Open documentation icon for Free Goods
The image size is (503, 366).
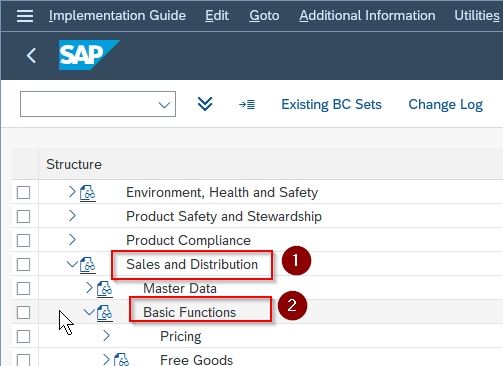pyautogui.click(x=121, y=360)
